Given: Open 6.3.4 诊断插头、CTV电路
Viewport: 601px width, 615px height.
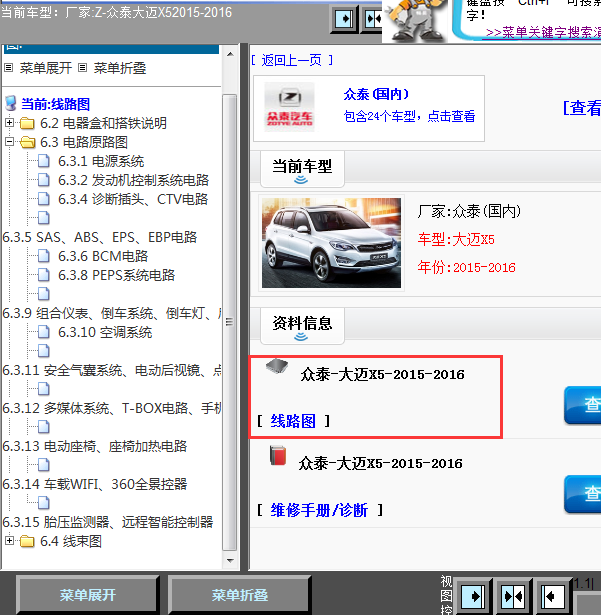Looking at the screenshot, I should [x=133, y=199].
